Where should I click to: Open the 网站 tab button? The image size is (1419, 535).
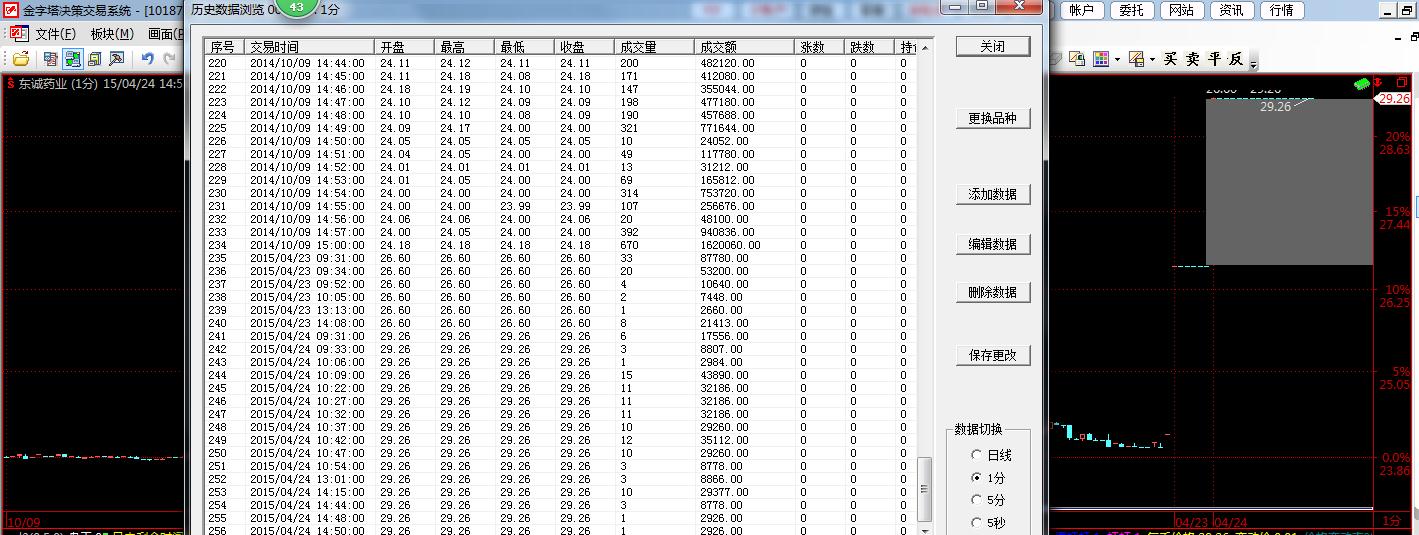point(1181,10)
